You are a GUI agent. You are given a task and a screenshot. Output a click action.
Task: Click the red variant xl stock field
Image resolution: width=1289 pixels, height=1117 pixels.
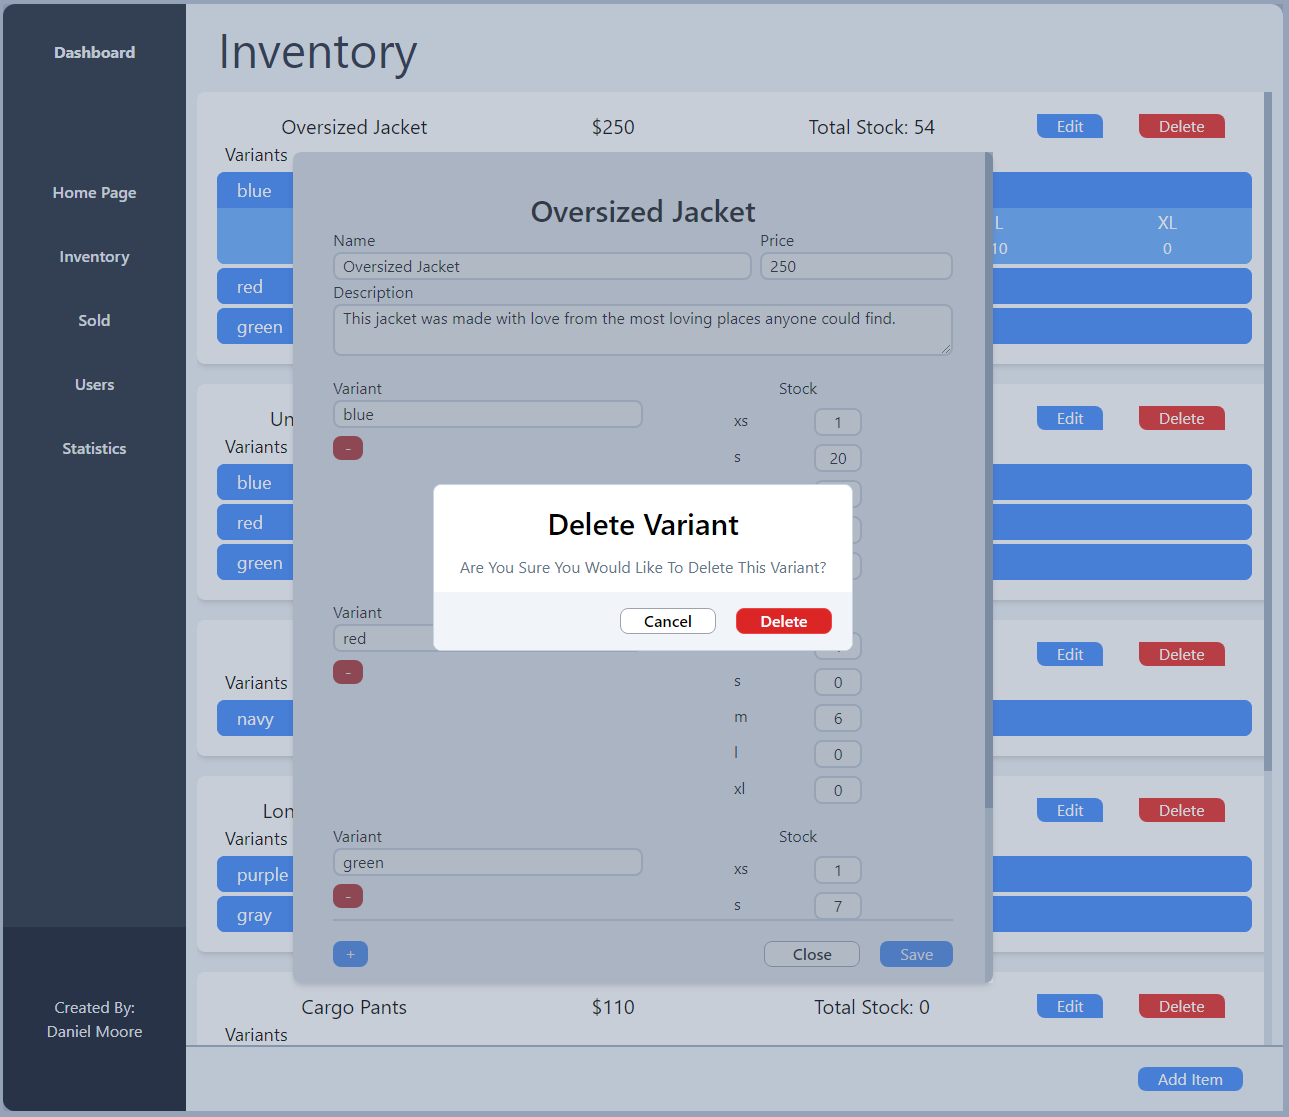[x=838, y=790]
